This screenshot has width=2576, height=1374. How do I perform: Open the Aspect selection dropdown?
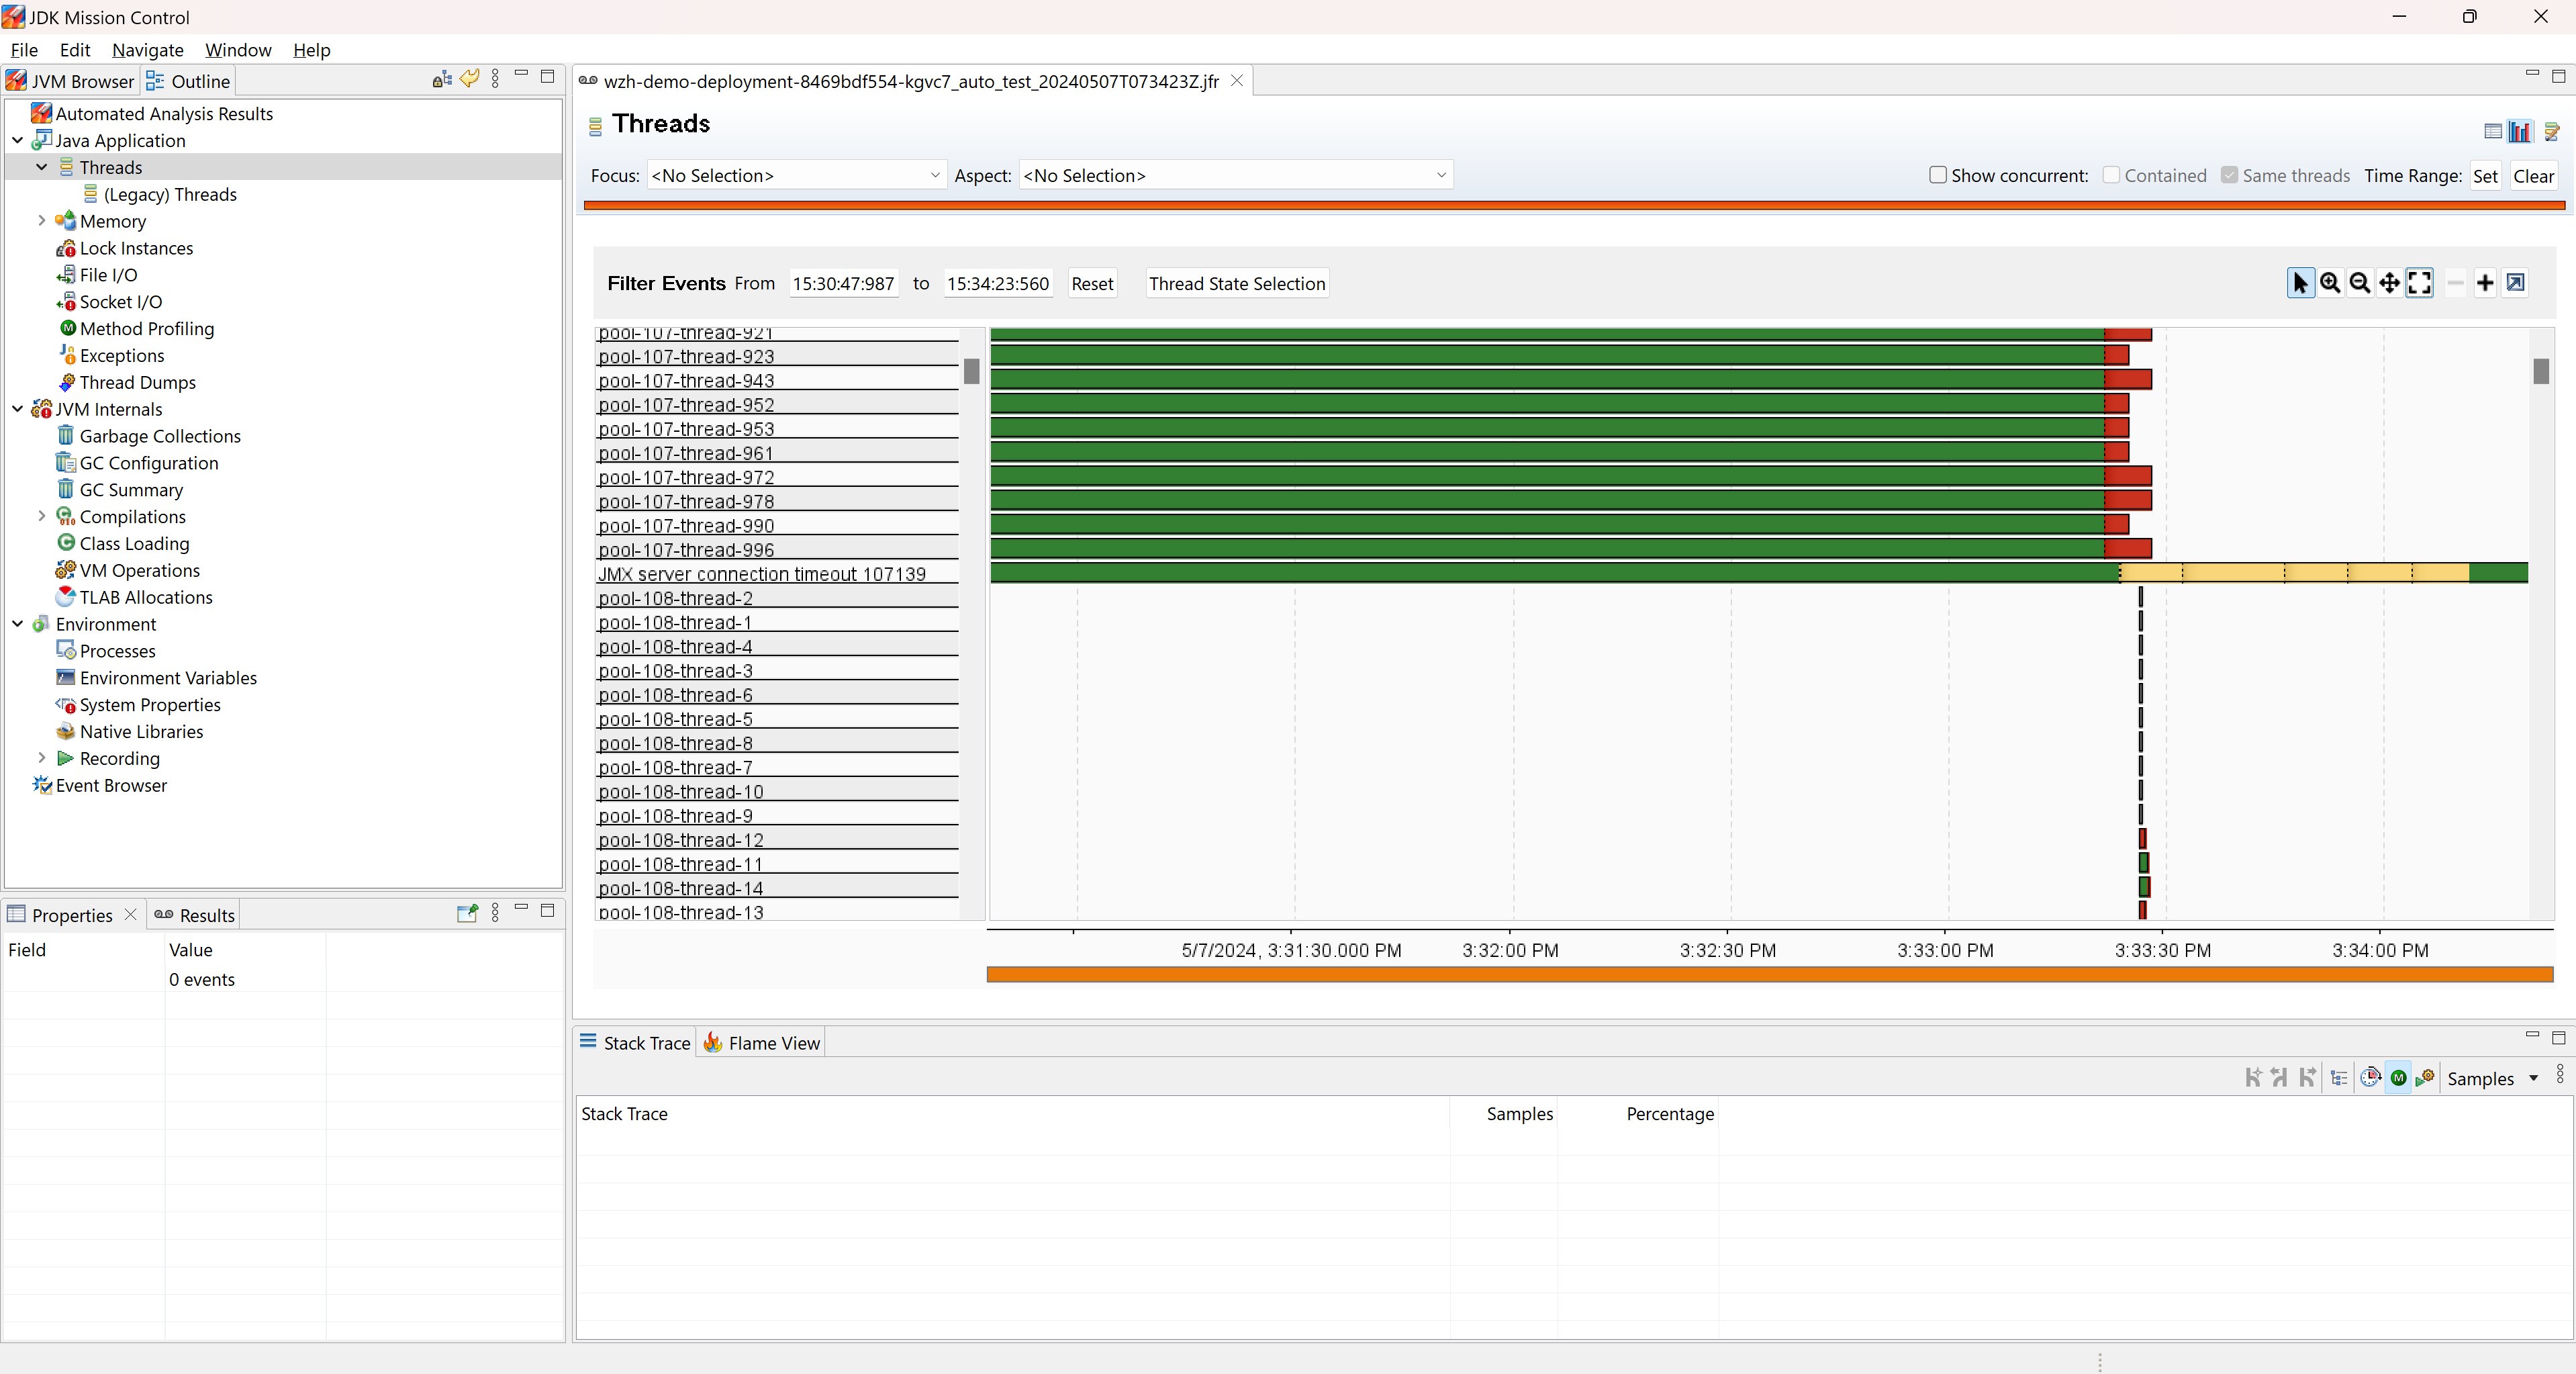point(1235,175)
